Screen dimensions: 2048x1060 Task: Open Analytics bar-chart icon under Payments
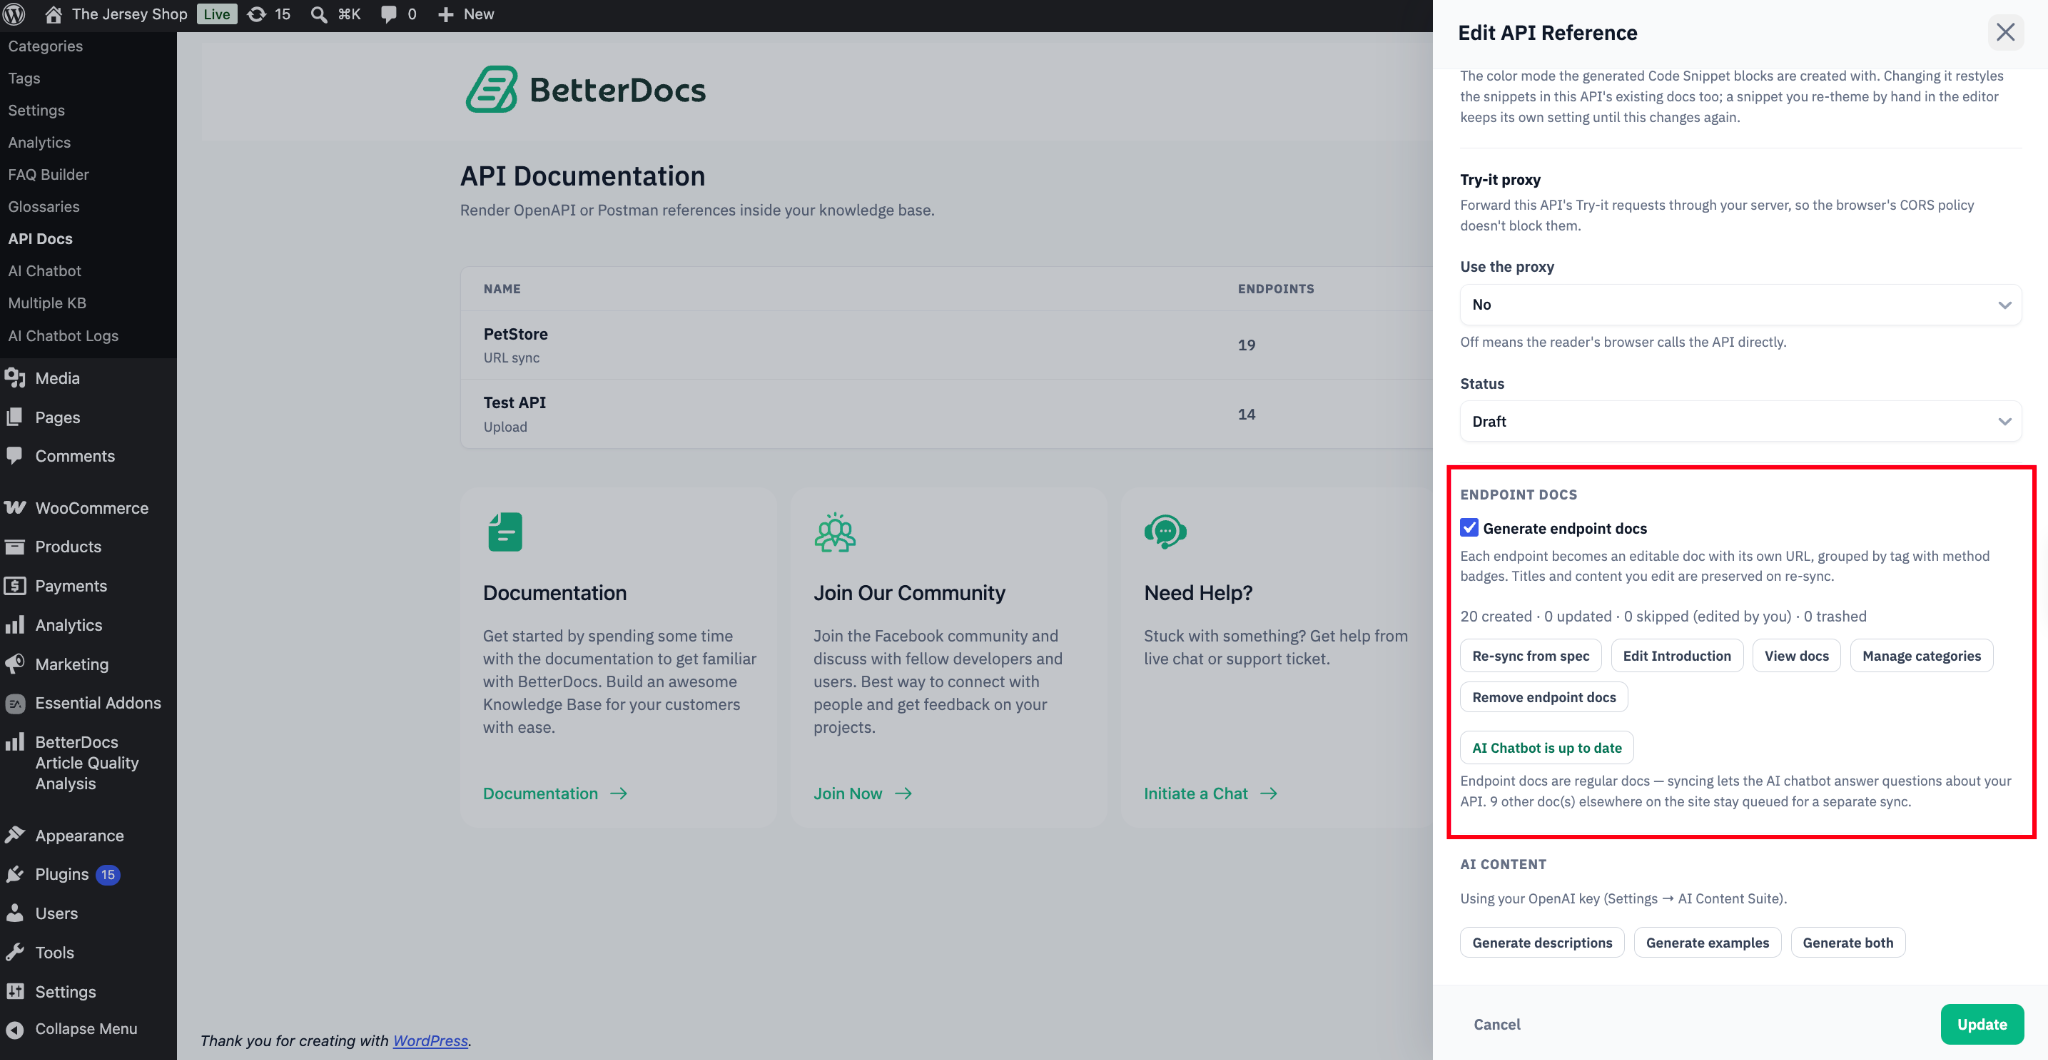(x=15, y=625)
